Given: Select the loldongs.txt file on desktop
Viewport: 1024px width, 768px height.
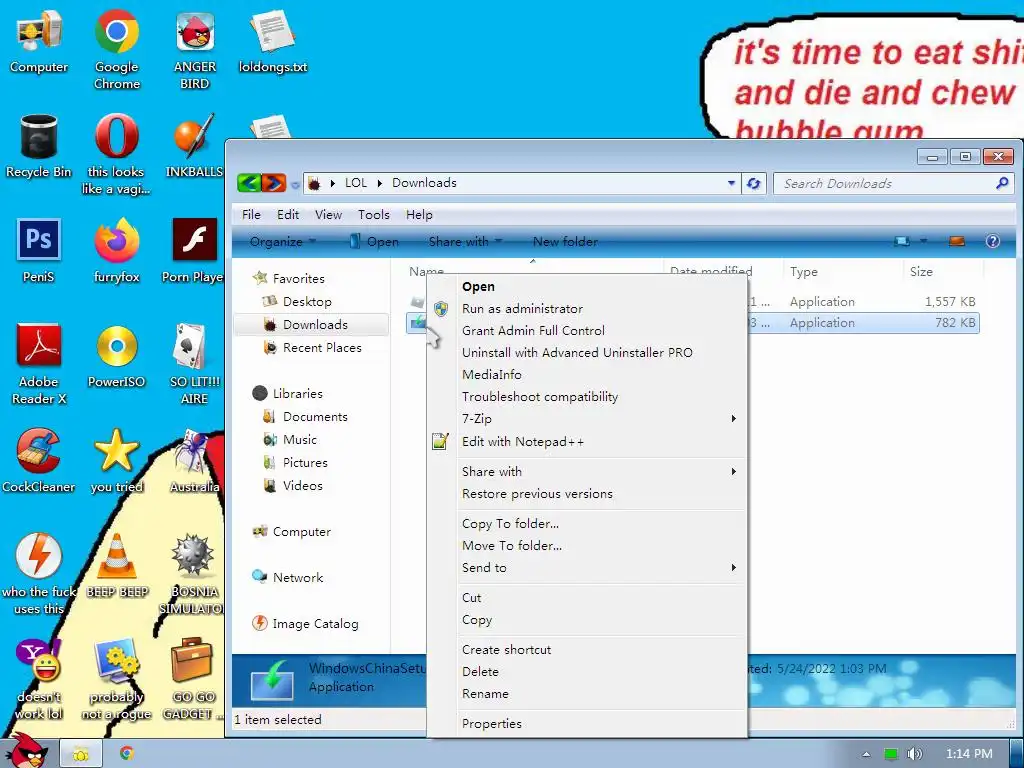Looking at the screenshot, I should pyautogui.click(x=272, y=42).
